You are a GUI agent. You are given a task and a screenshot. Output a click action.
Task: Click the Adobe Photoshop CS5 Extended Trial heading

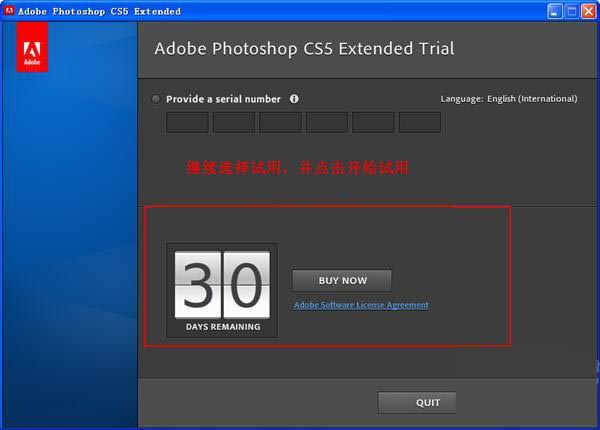tap(304, 49)
